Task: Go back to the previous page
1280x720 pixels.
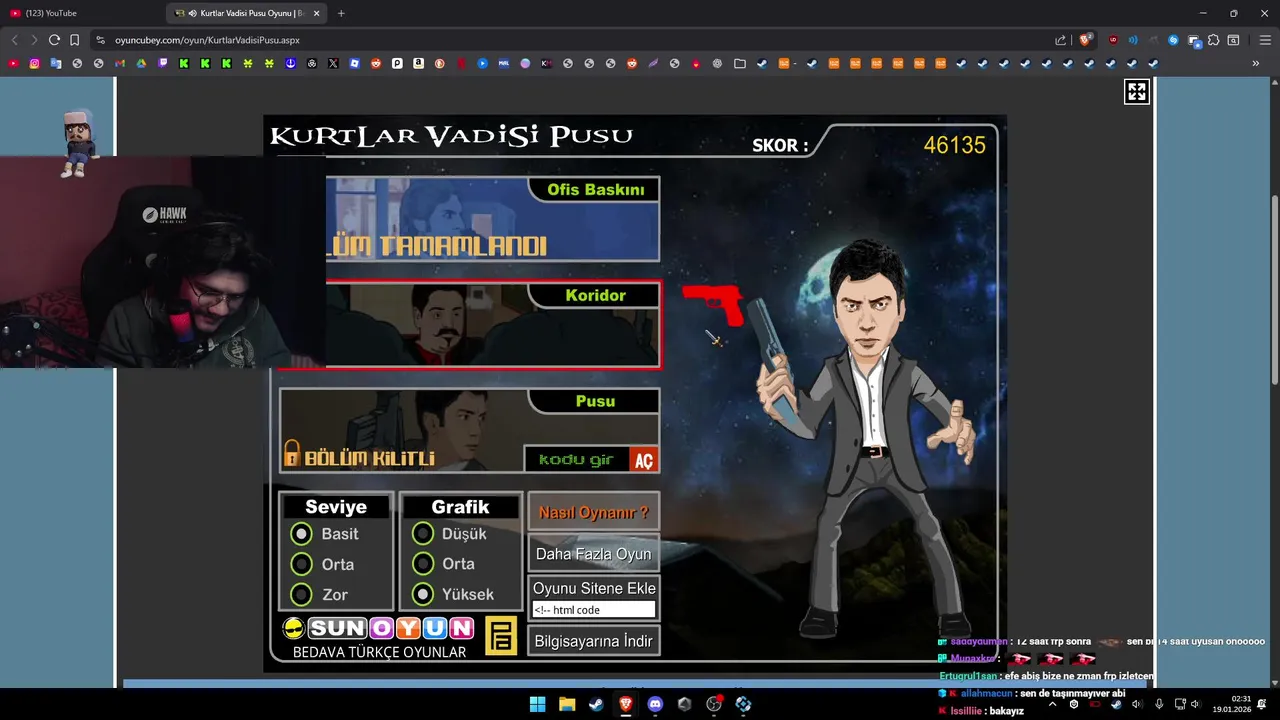Action: click(14, 40)
